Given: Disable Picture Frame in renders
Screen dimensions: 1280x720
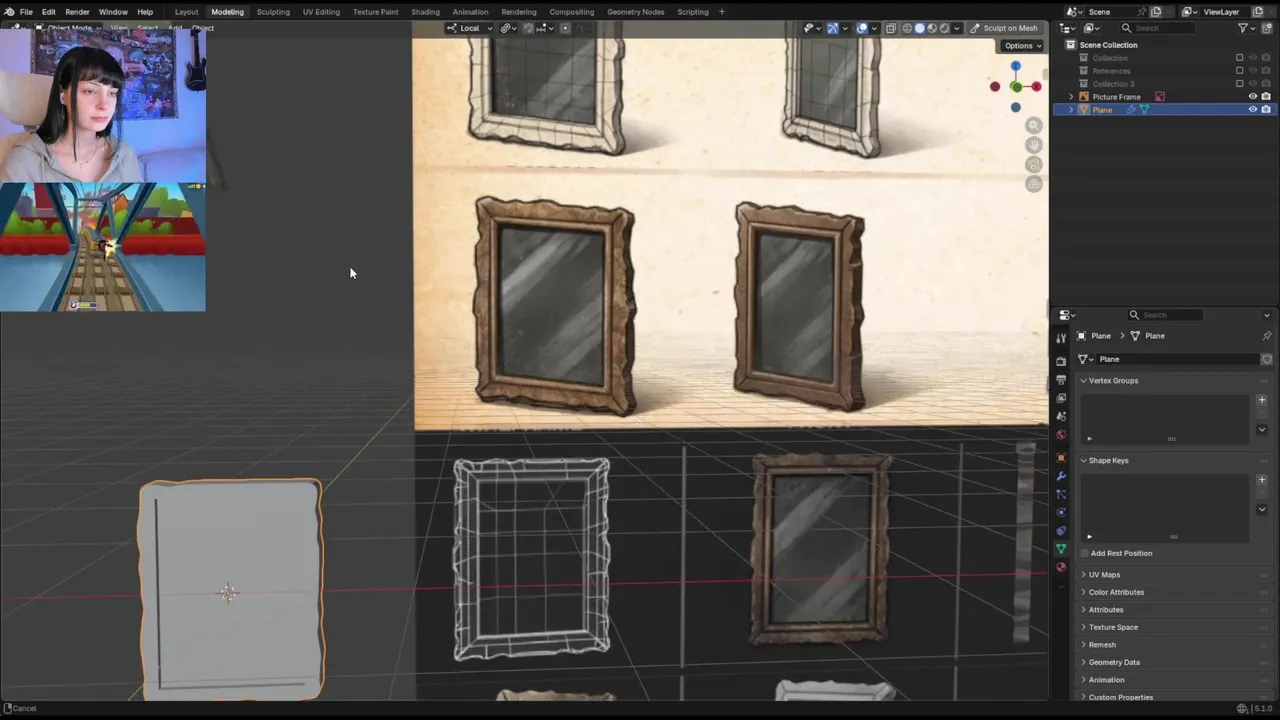Looking at the screenshot, I should pos(1266,97).
